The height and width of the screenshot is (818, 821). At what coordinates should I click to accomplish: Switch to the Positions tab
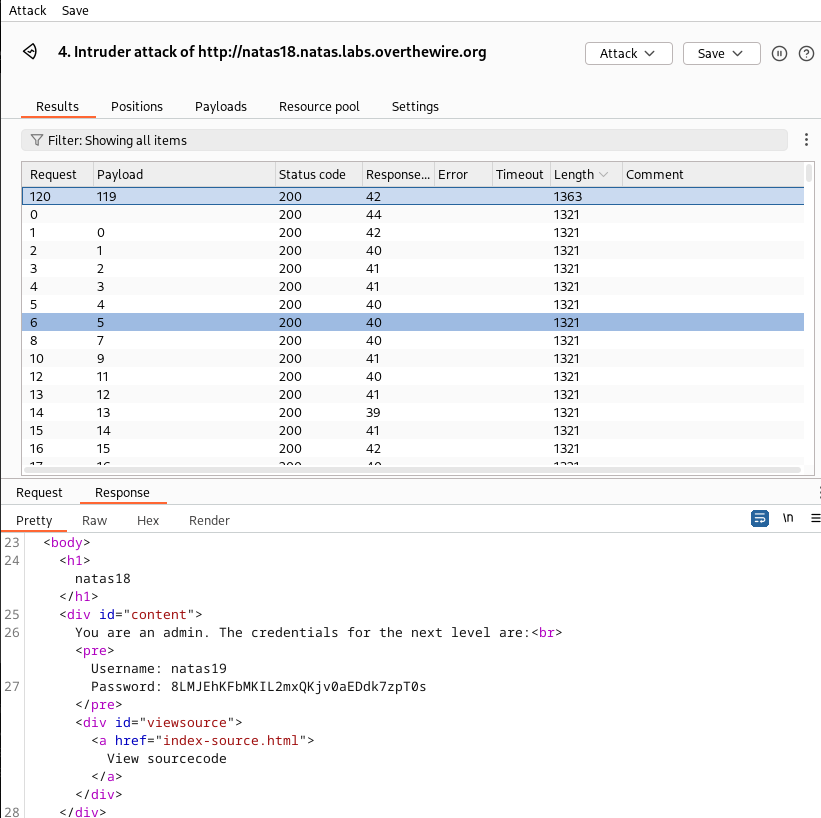(x=137, y=106)
